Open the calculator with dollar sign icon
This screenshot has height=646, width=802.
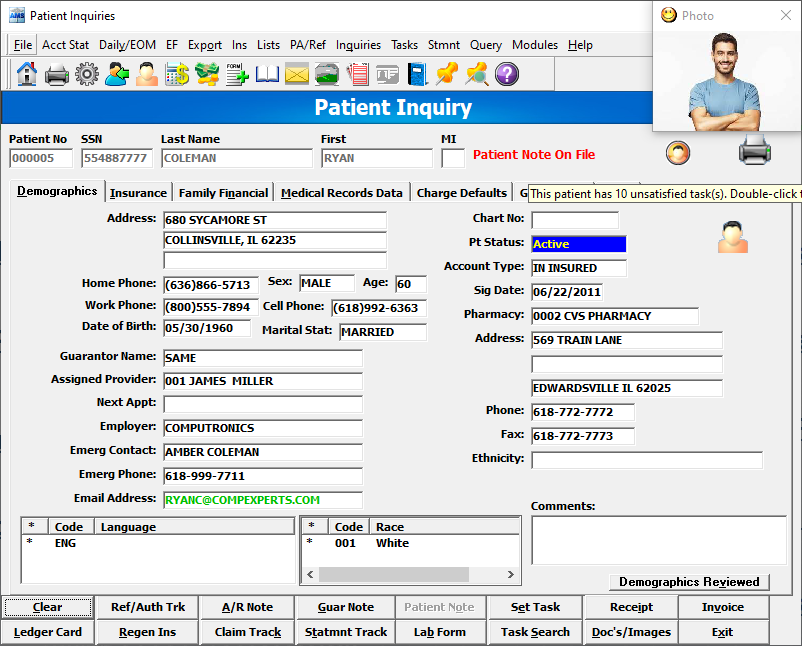[177, 74]
